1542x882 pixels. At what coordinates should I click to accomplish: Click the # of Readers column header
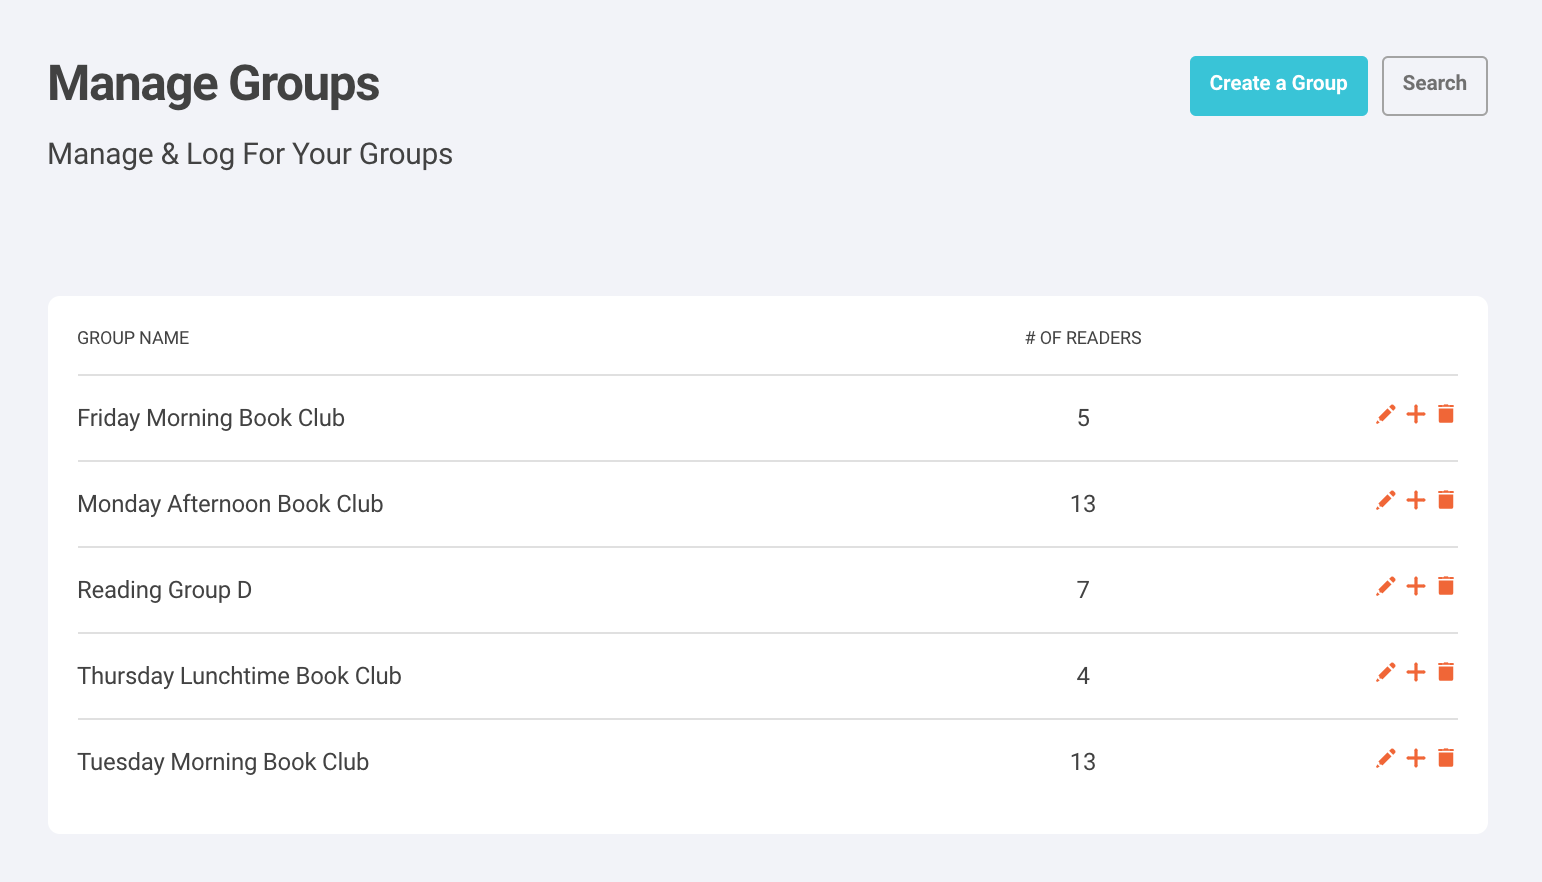(x=1083, y=338)
